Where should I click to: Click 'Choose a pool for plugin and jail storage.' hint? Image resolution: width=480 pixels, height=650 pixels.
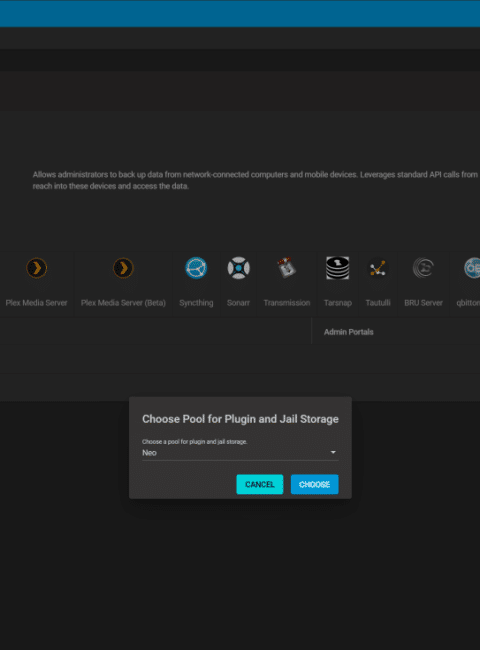[194, 442]
